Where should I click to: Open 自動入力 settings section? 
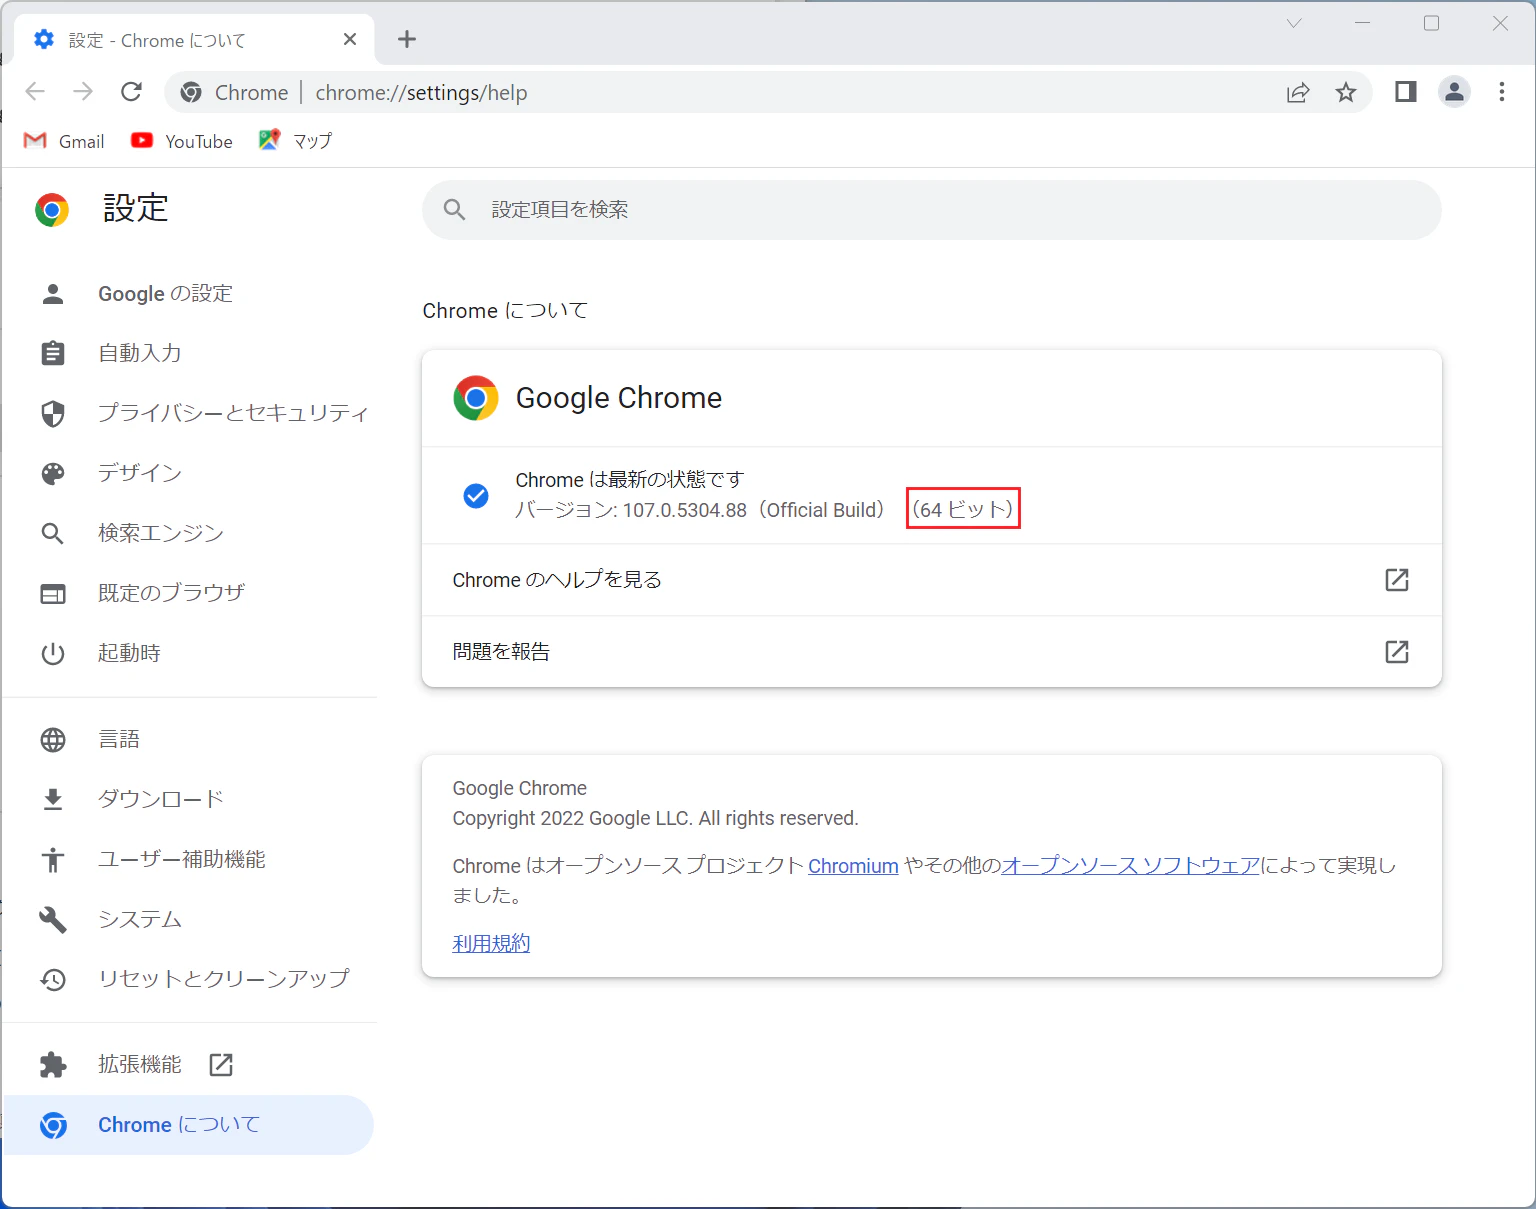190,353
